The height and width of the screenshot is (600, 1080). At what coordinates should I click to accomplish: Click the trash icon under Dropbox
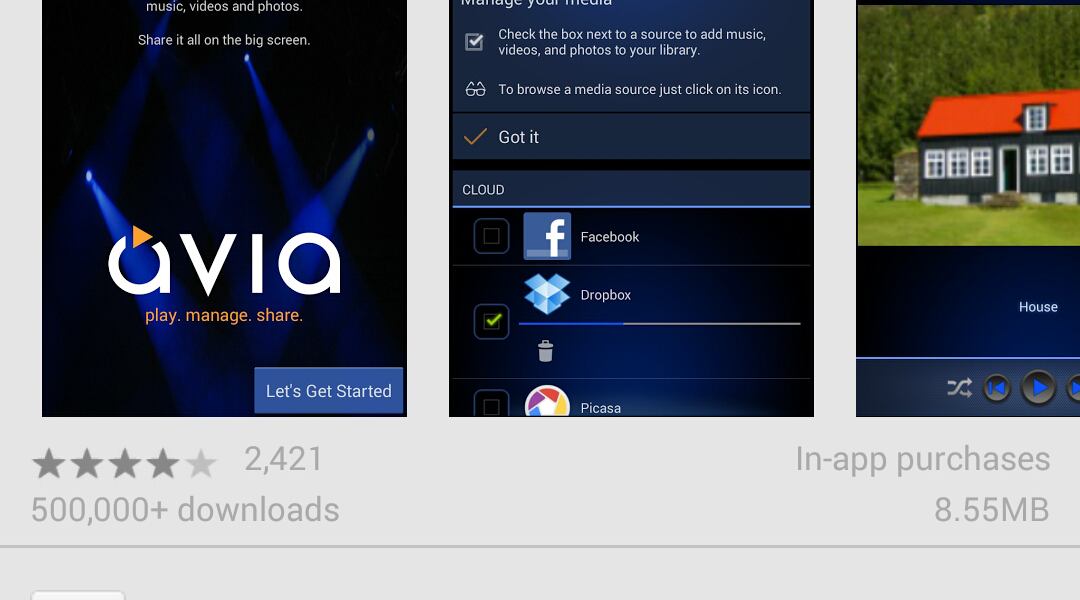(546, 351)
